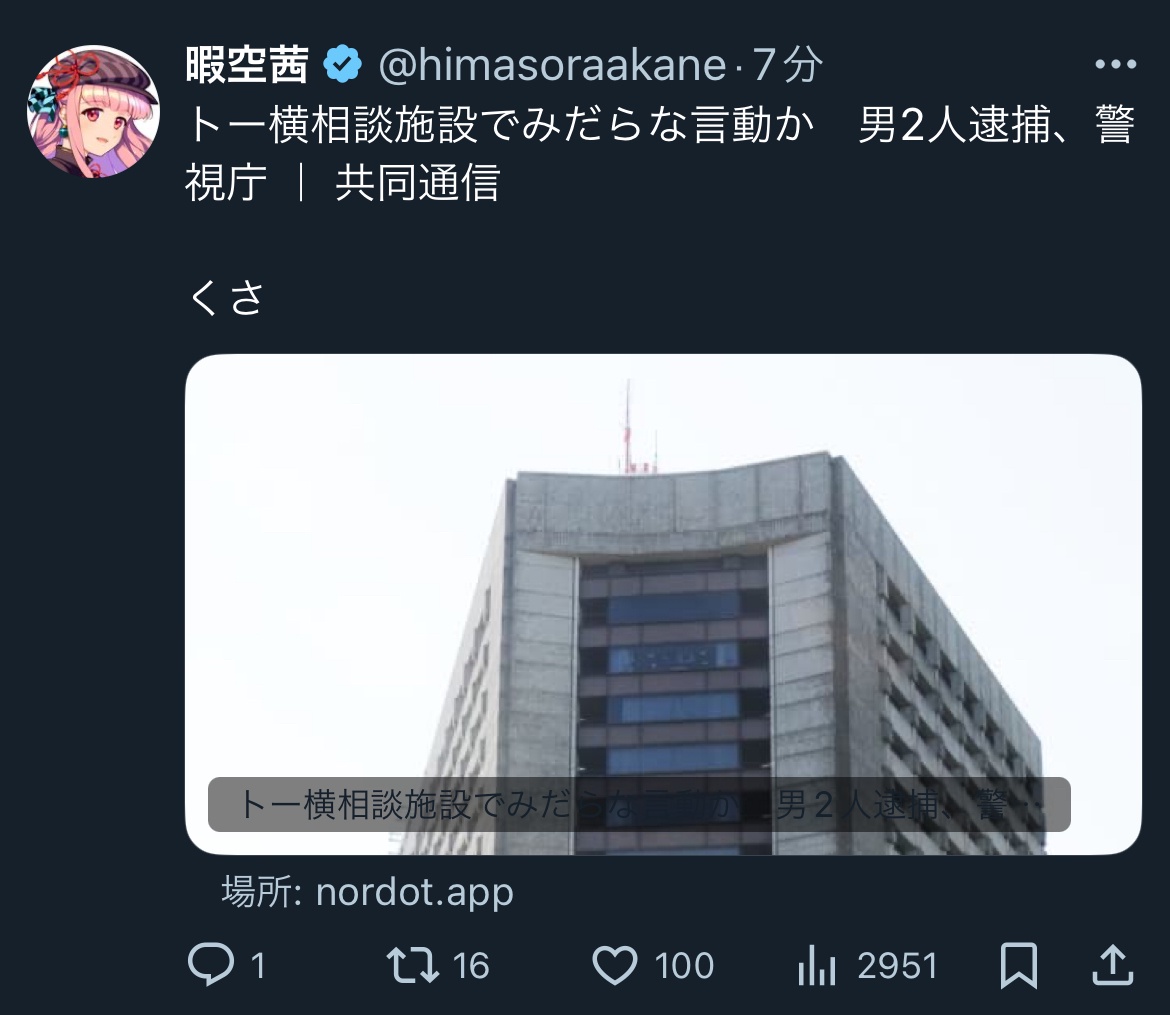Bookmark this tweet
Image resolution: width=1170 pixels, height=1015 pixels.
click(1019, 965)
